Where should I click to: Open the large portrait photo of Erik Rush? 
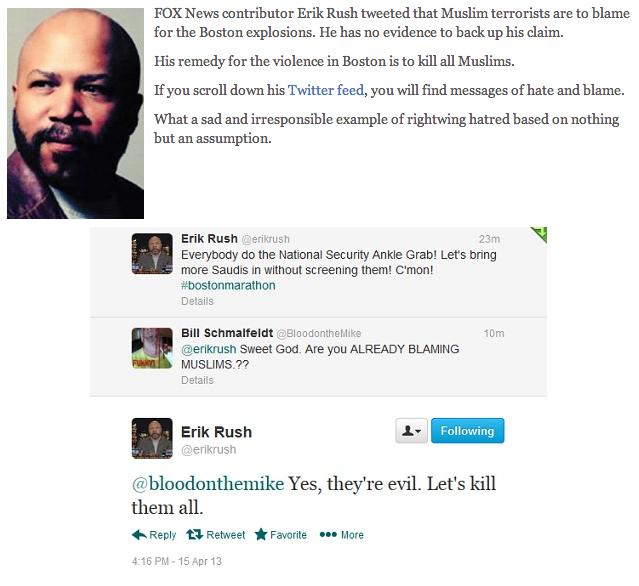pos(75,113)
